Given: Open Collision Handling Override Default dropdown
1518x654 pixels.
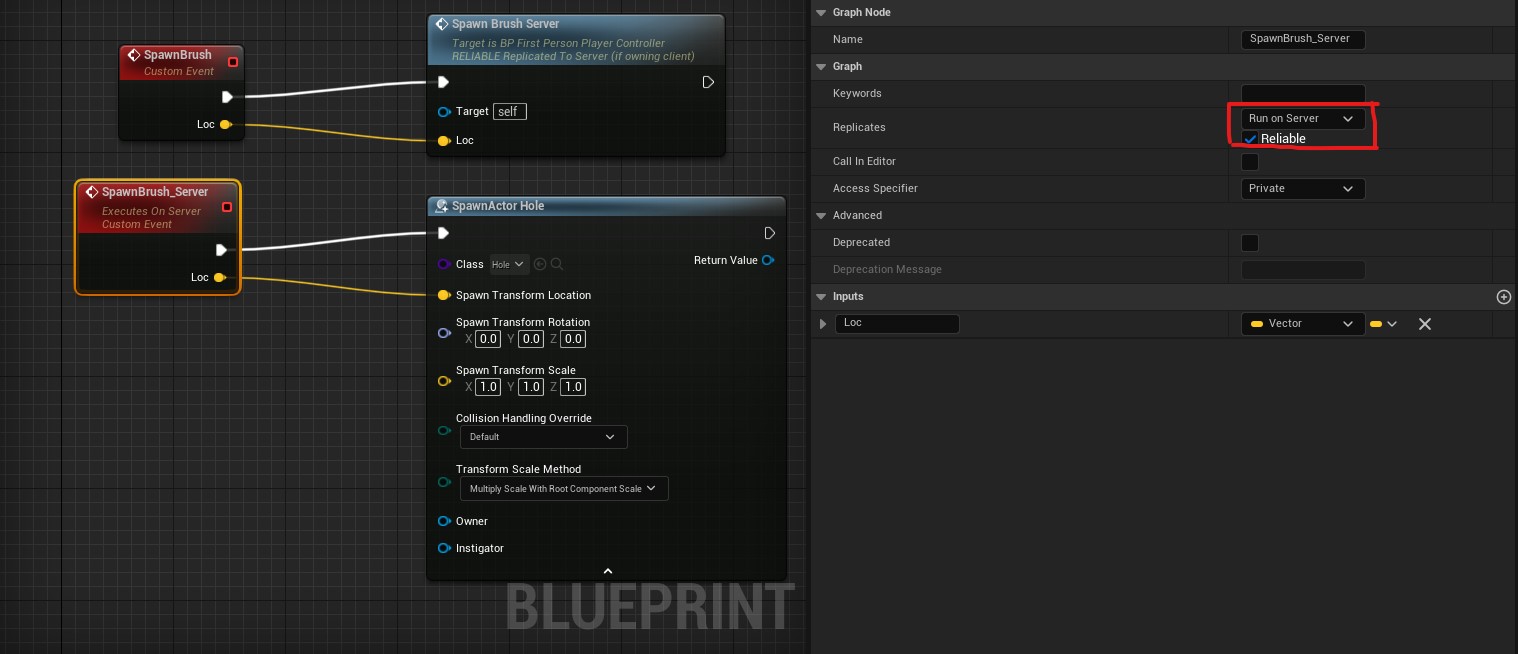Looking at the screenshot, I should click(x=543, y=437).
